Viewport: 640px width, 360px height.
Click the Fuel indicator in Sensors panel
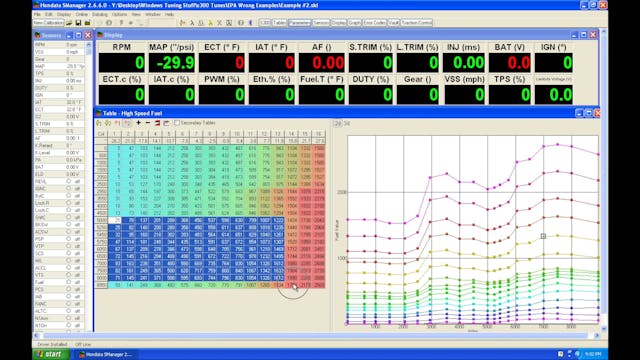(69, 282)
